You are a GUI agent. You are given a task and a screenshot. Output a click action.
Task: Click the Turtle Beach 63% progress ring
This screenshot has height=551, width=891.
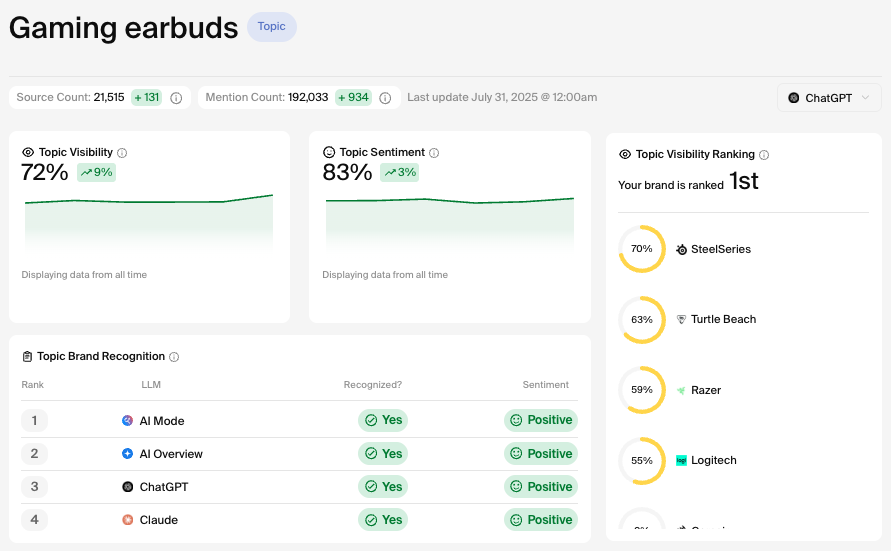[642, 319]
